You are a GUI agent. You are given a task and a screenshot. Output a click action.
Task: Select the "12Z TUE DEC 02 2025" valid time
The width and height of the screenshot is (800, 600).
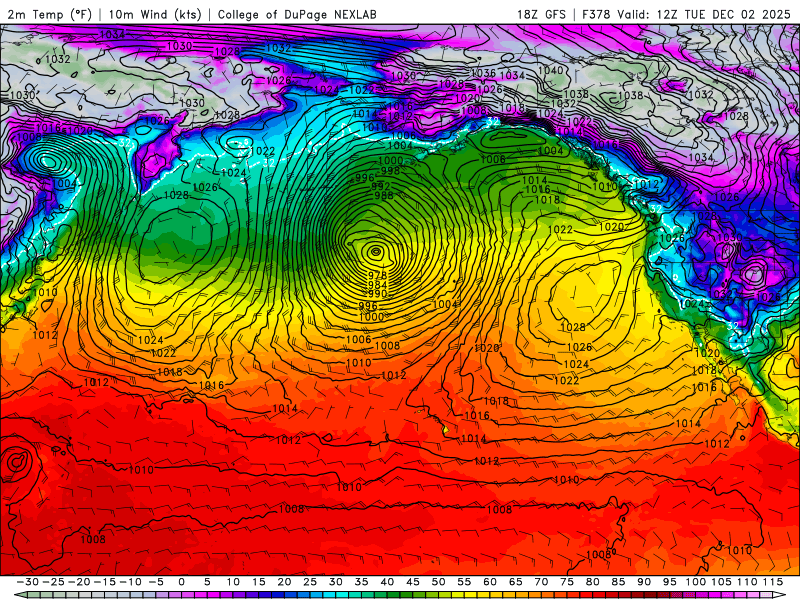[x=723, y=14]
